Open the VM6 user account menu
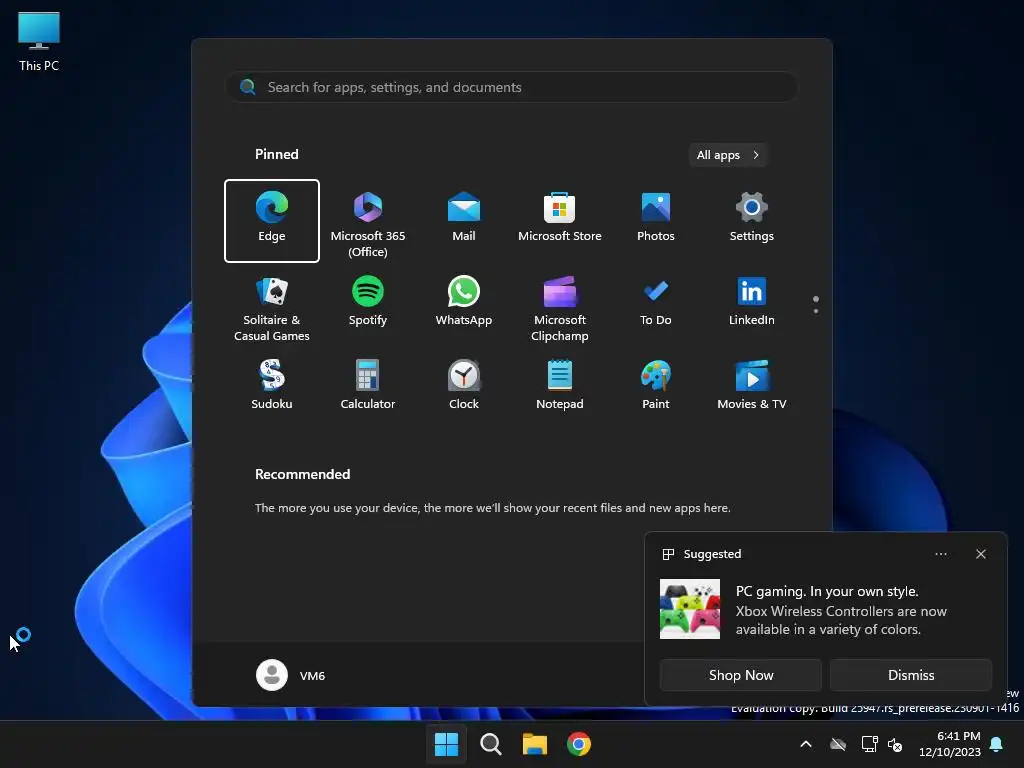Image resolution: width=1024 pixels, height=768 pixels. [291, 675]
